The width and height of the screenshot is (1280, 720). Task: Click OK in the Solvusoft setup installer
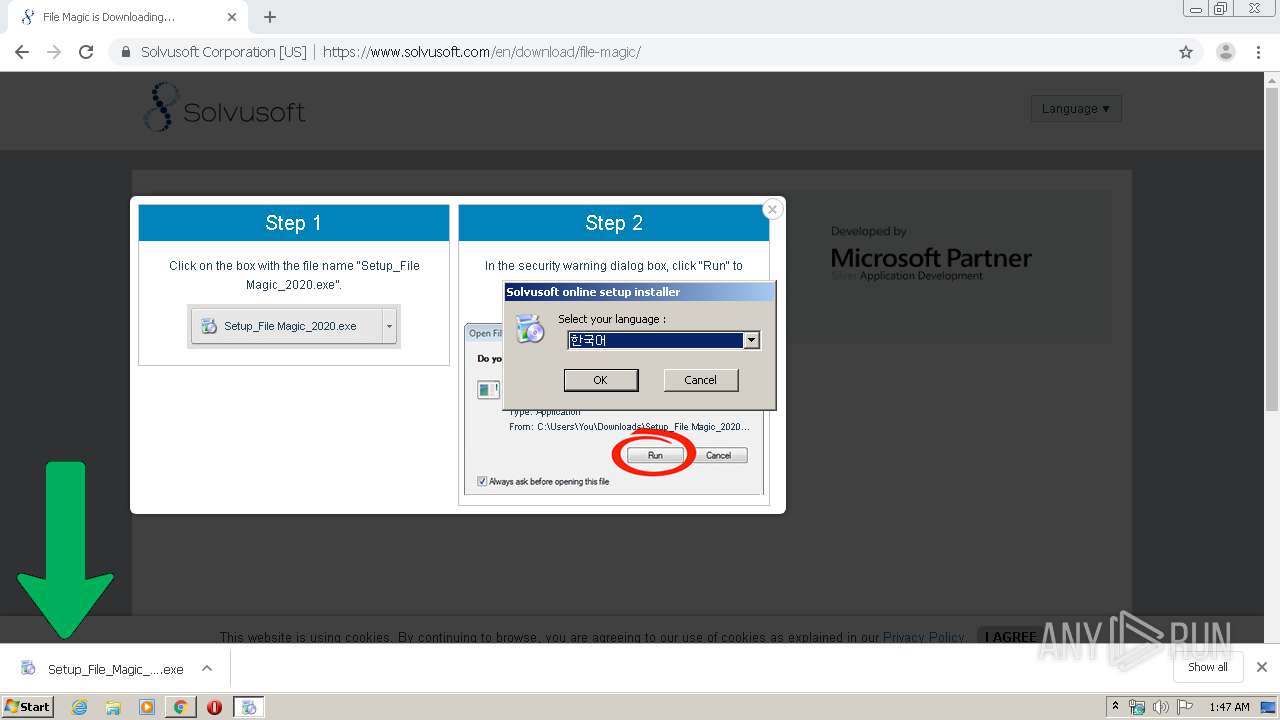coord(600,380)
